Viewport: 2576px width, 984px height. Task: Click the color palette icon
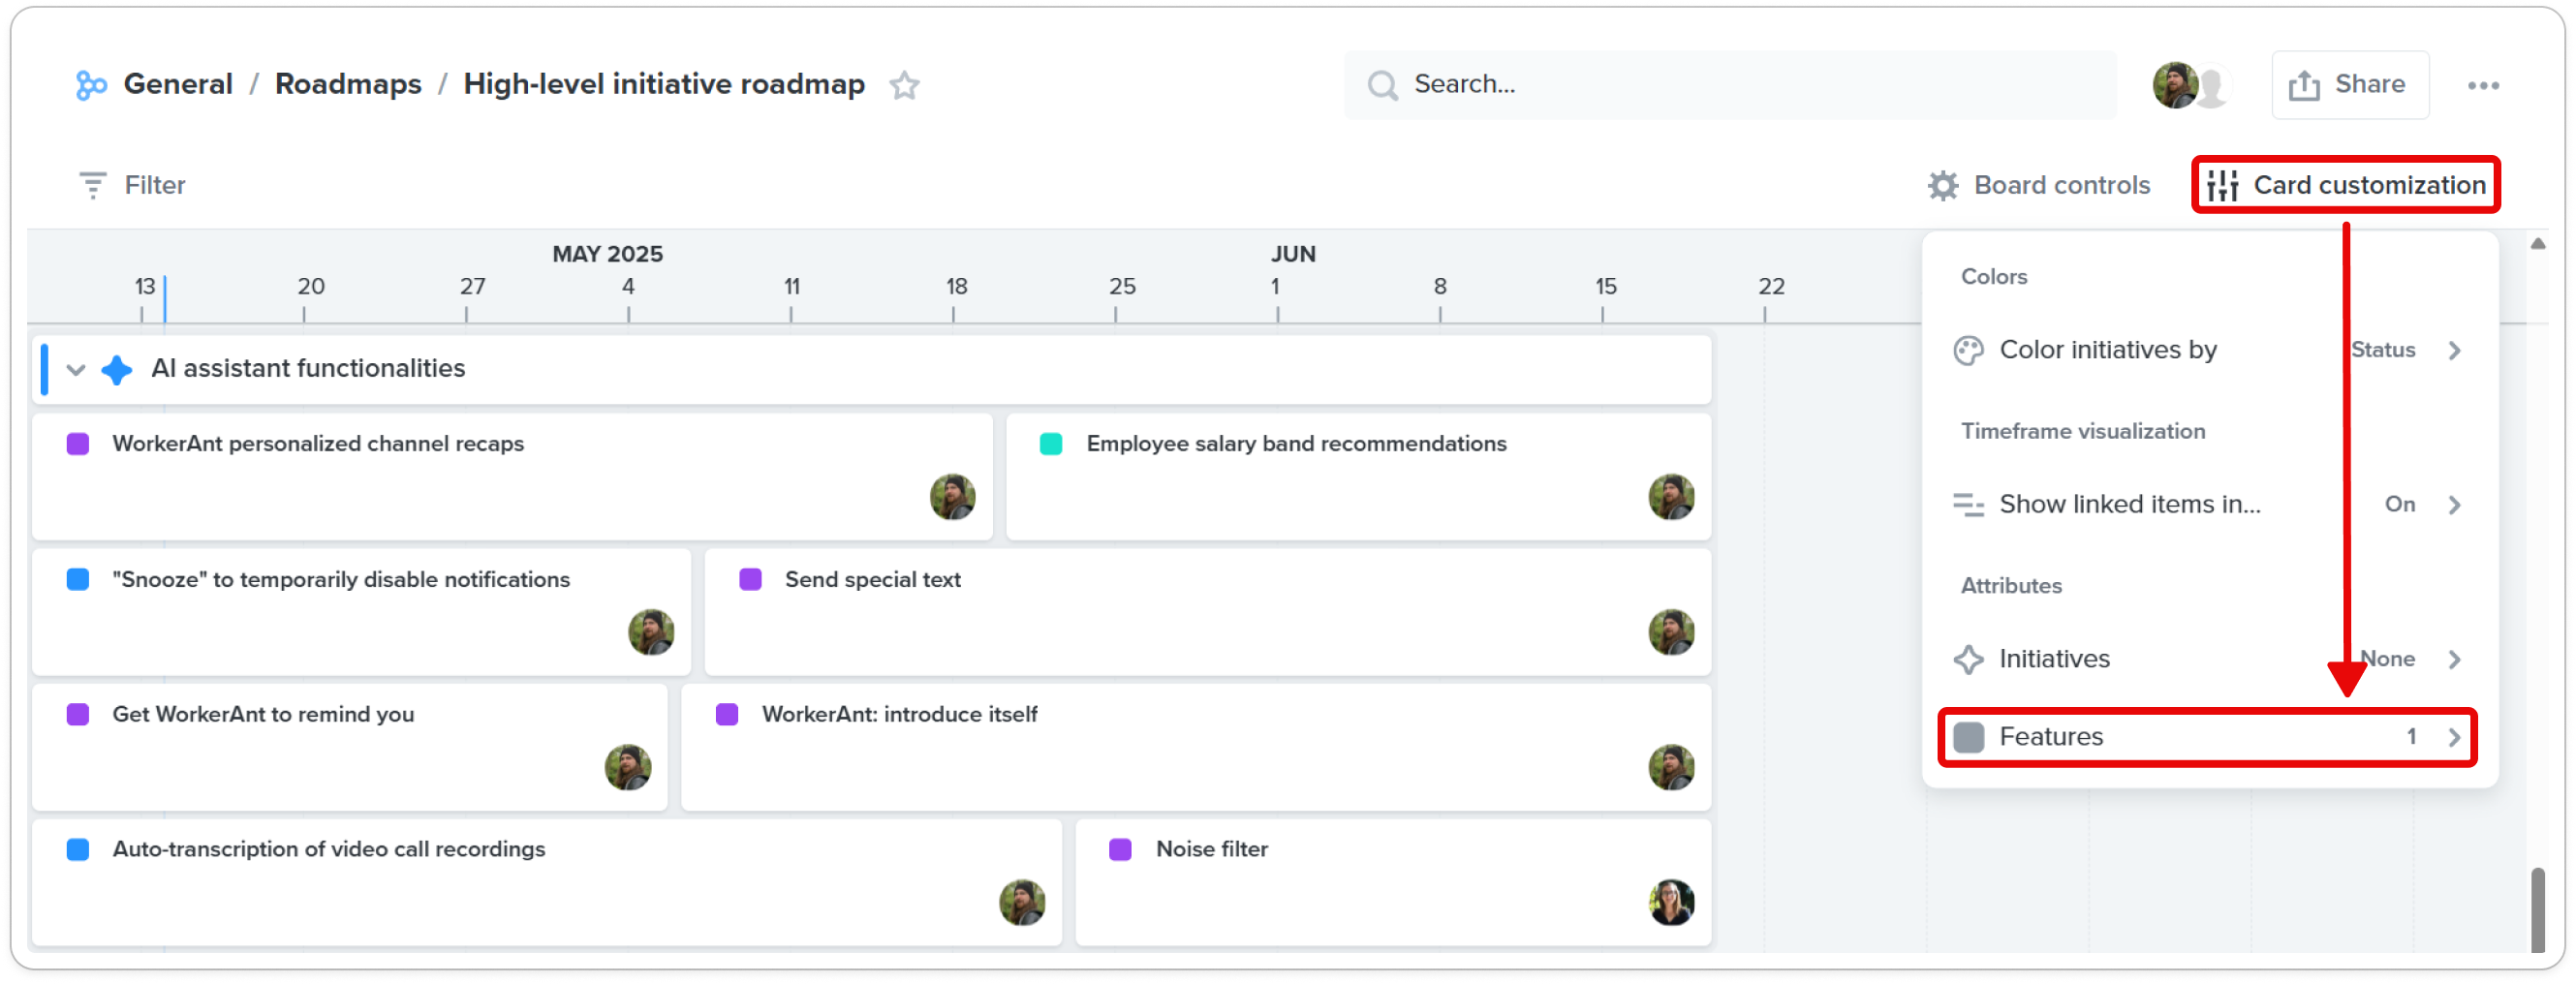(x=1968, y=350)
